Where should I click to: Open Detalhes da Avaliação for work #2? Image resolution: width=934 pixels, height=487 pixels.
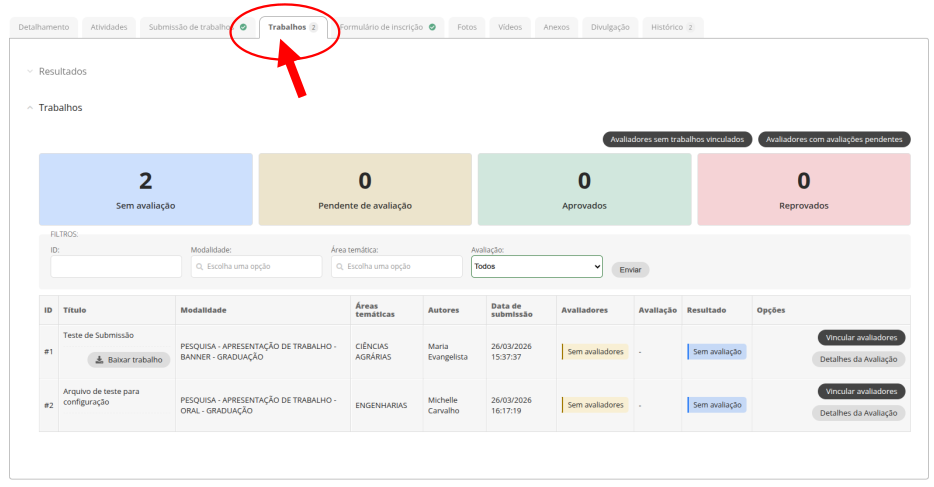point(858,413)
